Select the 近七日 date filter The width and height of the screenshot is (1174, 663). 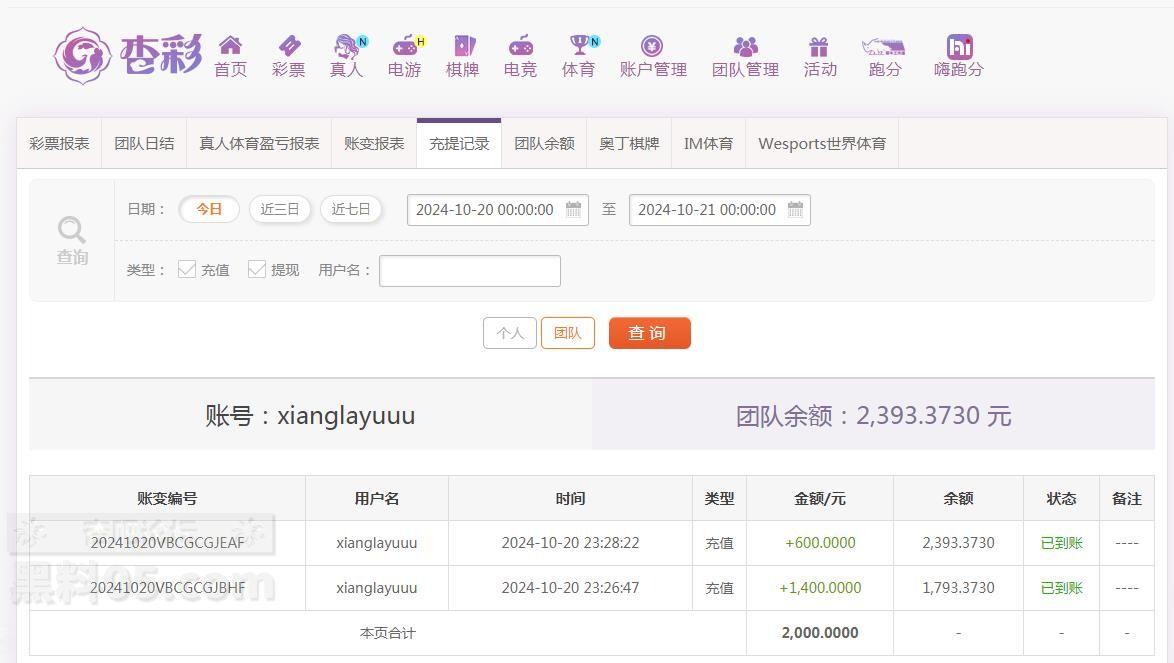click(x=350, y=210)
